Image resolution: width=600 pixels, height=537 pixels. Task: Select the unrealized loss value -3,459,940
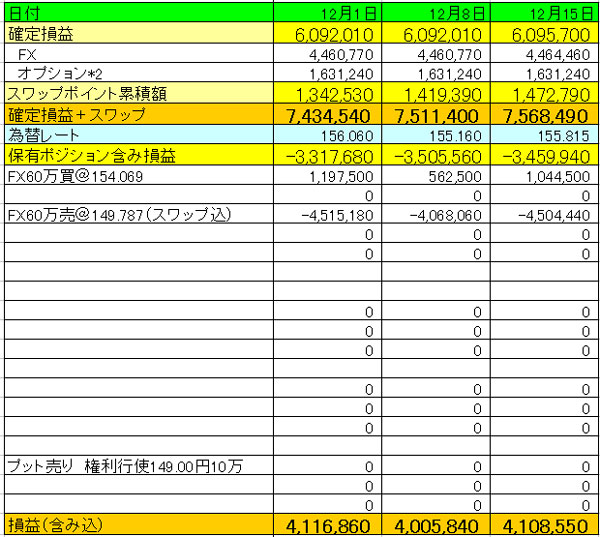pyautogui.click(x=545, y=155)
